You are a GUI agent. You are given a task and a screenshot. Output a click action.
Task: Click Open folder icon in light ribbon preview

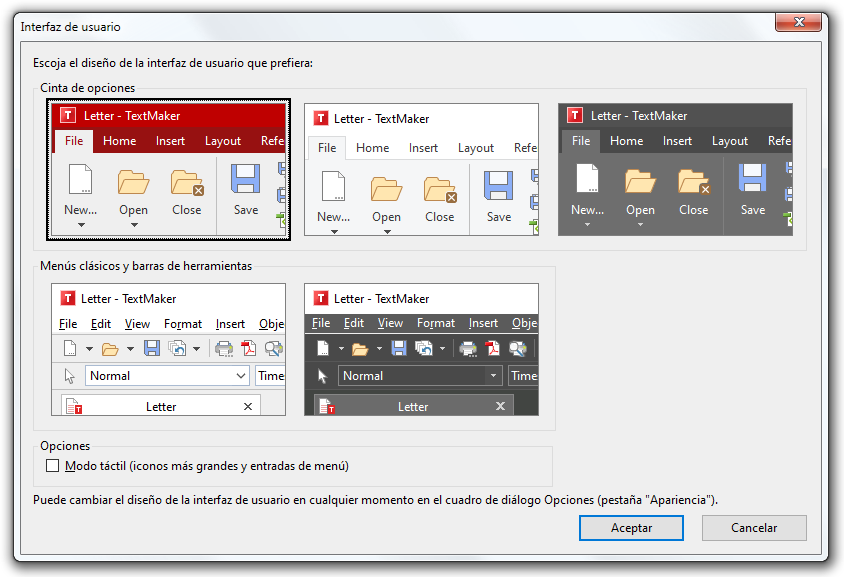[x=386, y=189]
